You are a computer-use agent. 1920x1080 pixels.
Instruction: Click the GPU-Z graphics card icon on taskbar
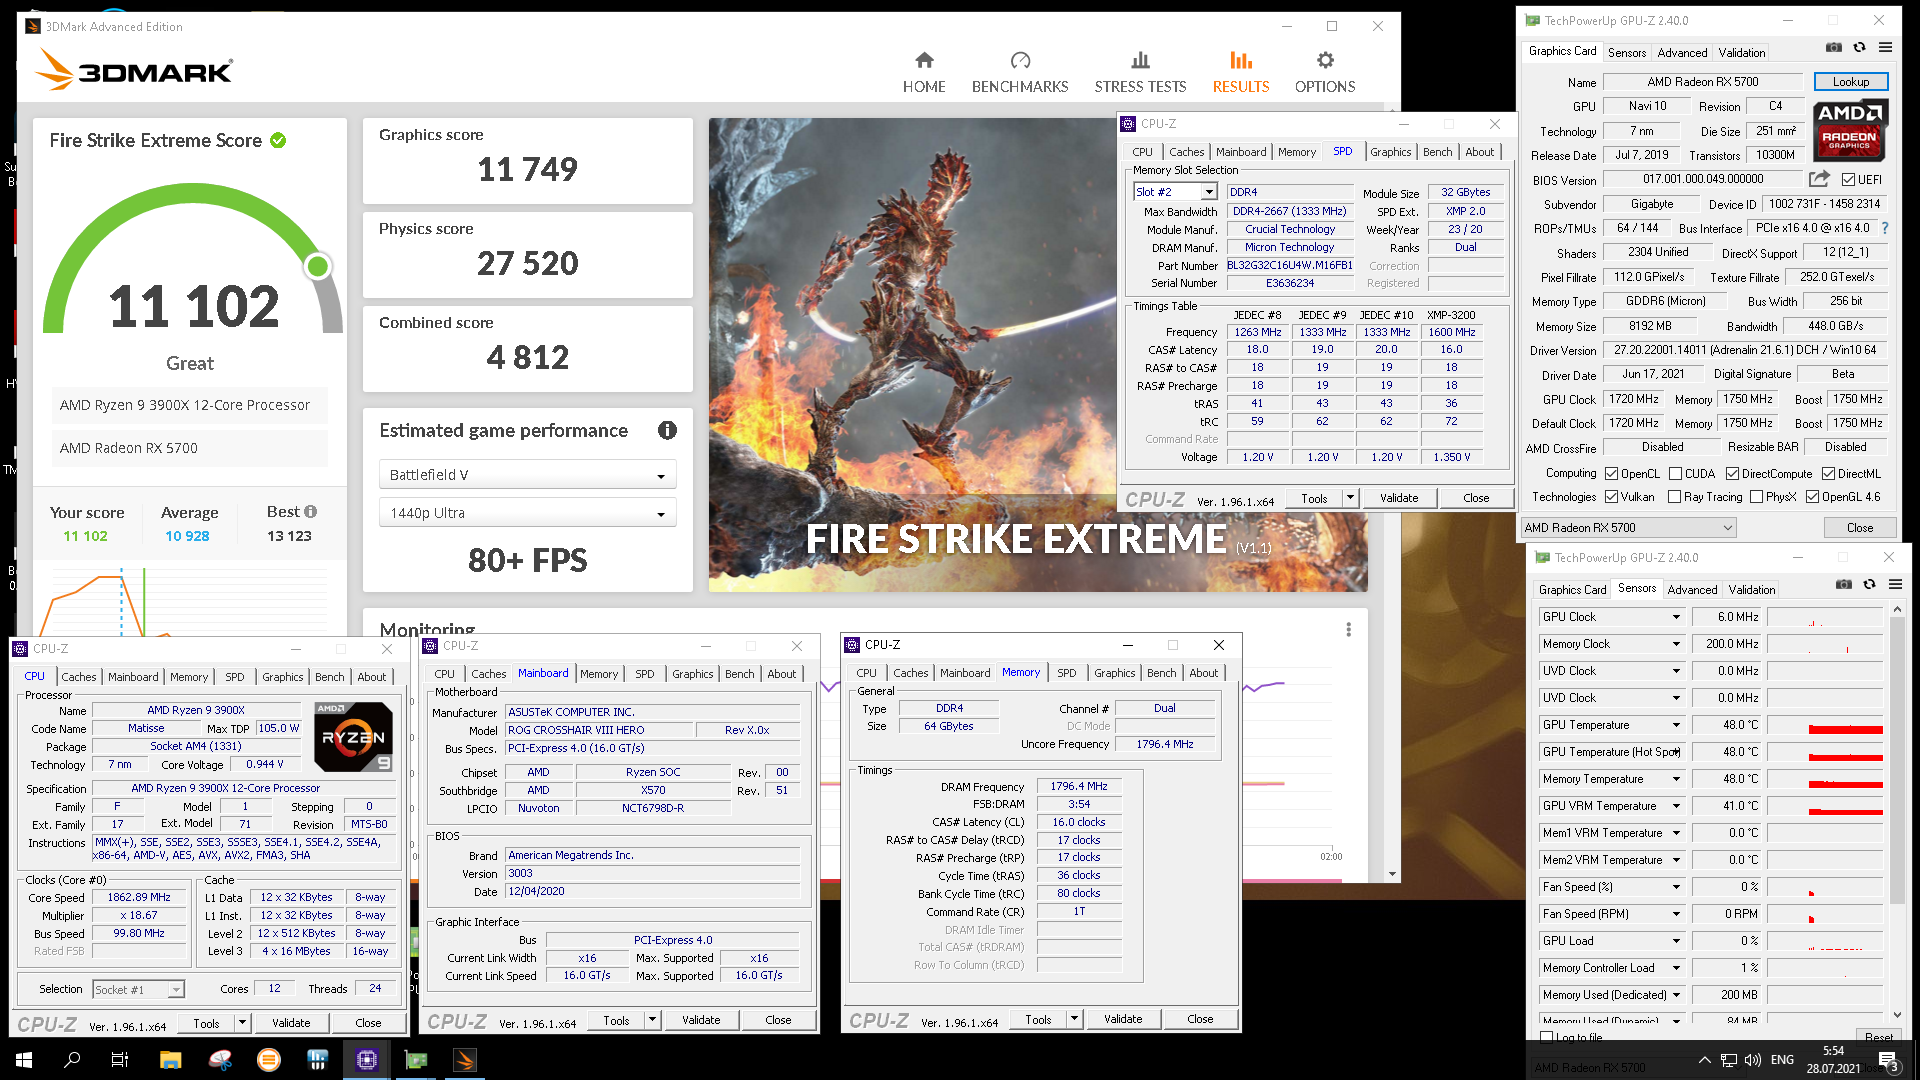pyautogui.click(x=416, y=1060)
